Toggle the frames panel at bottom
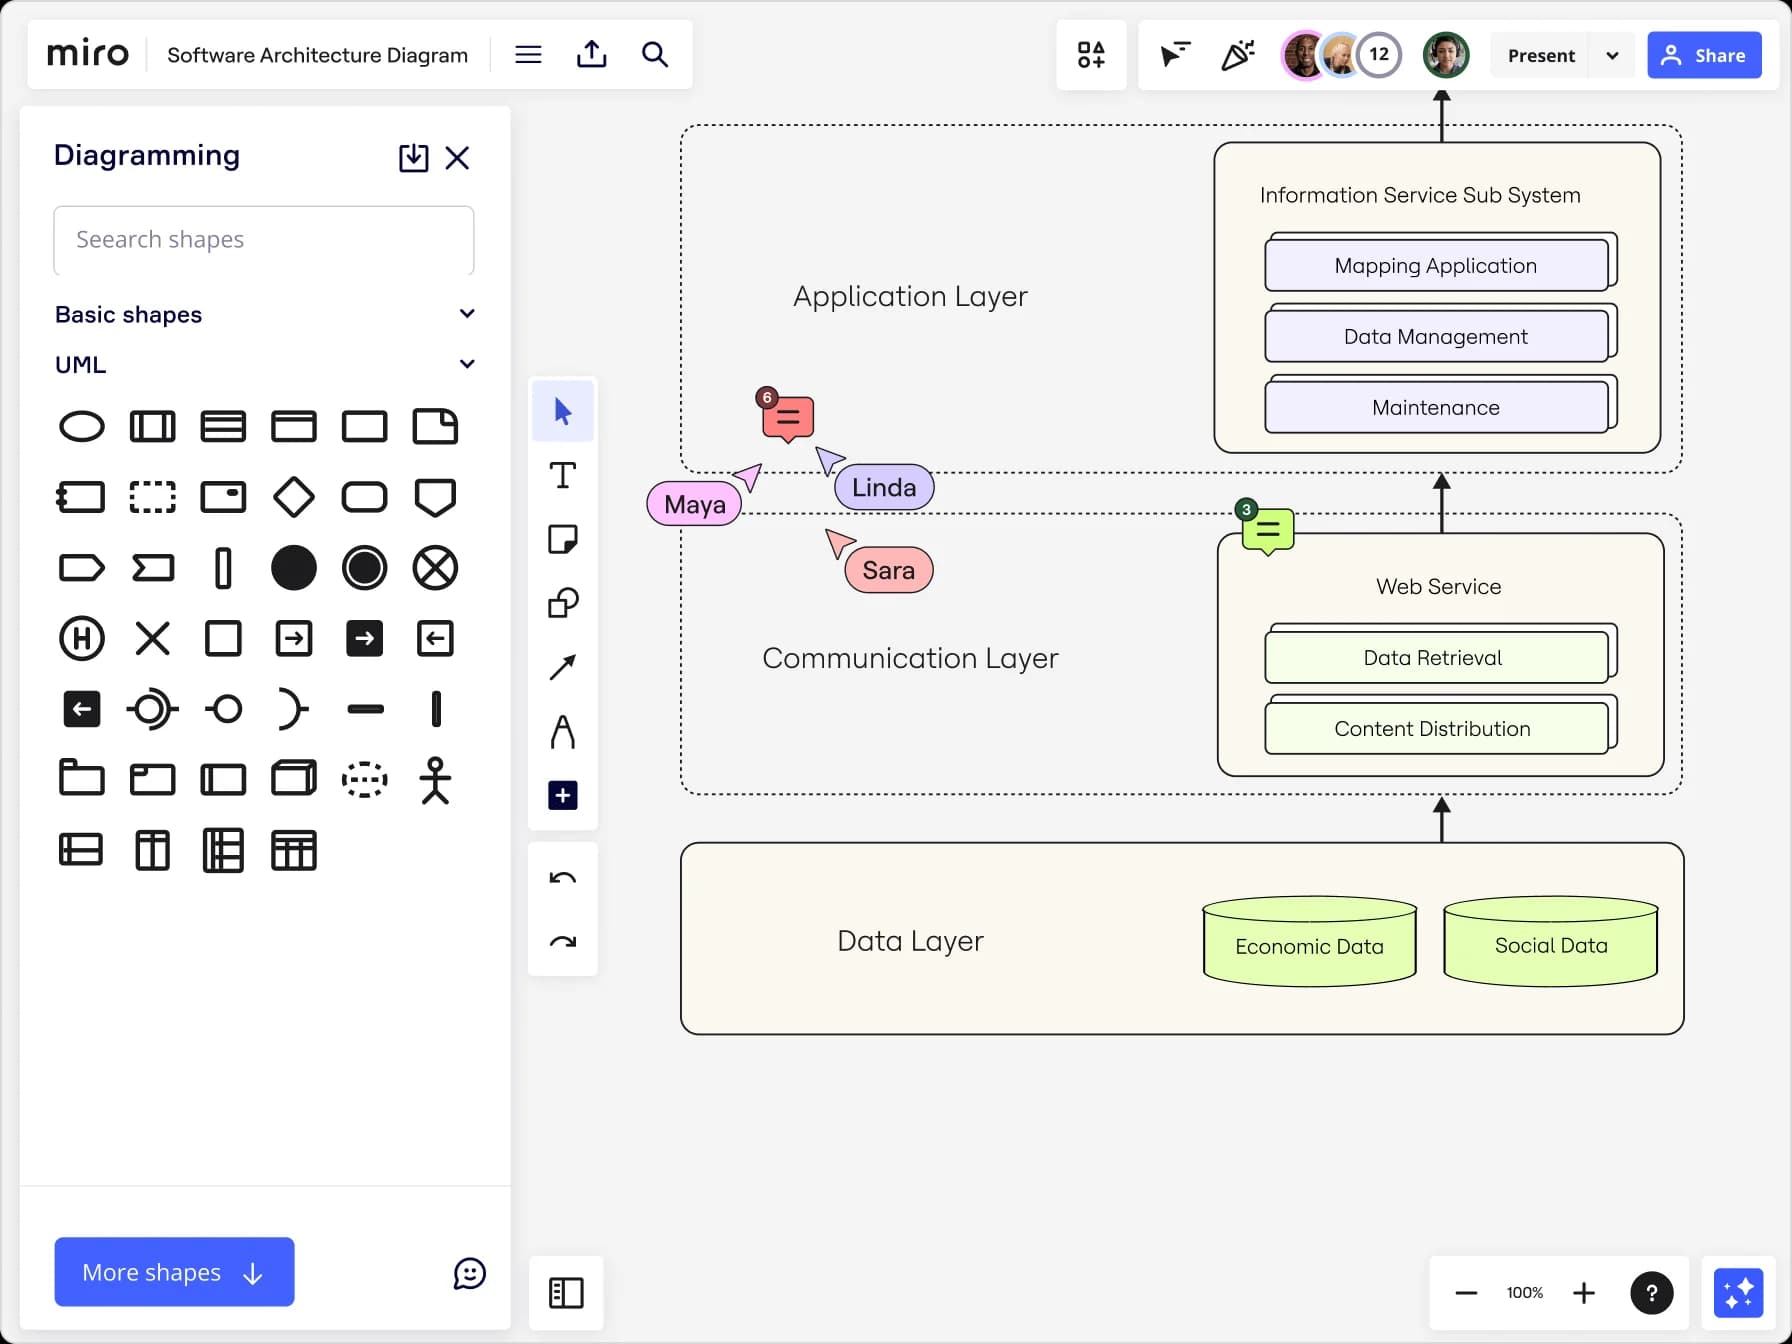This screenshot has width=1792, height=1344. click(x=566, y=1293)
